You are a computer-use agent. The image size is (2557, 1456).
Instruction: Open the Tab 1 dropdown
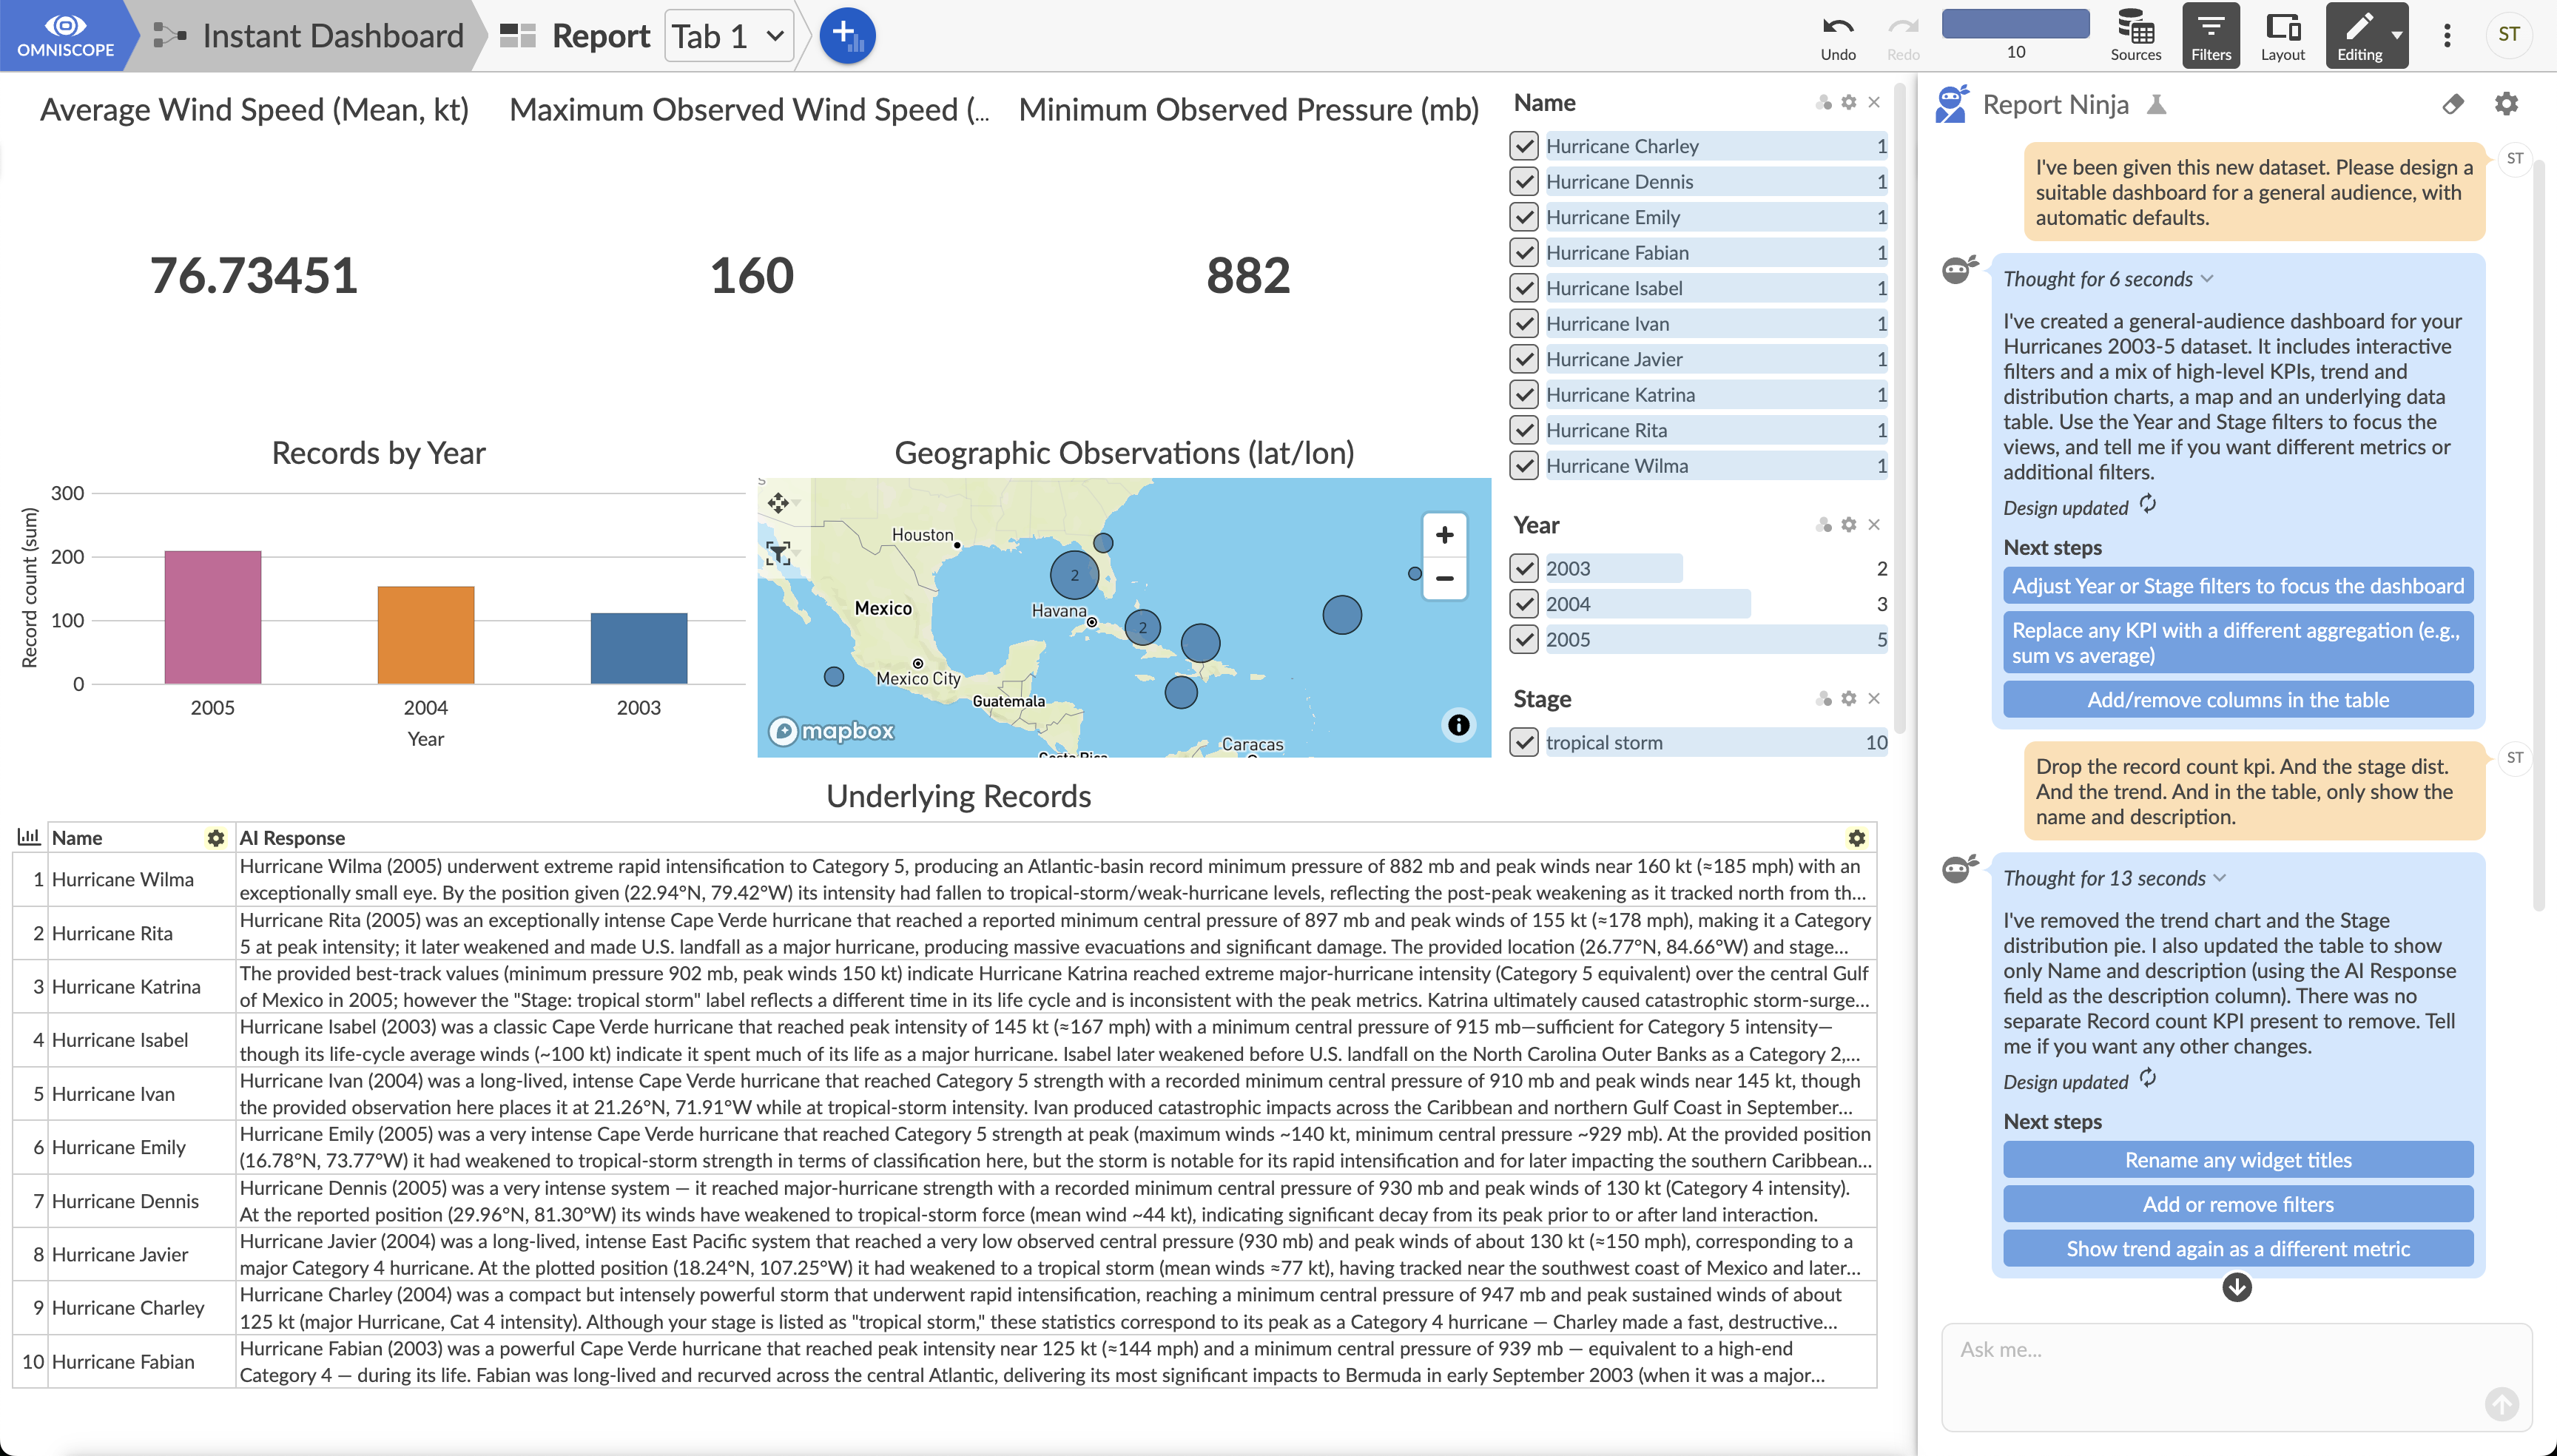[x=728, y=36]
